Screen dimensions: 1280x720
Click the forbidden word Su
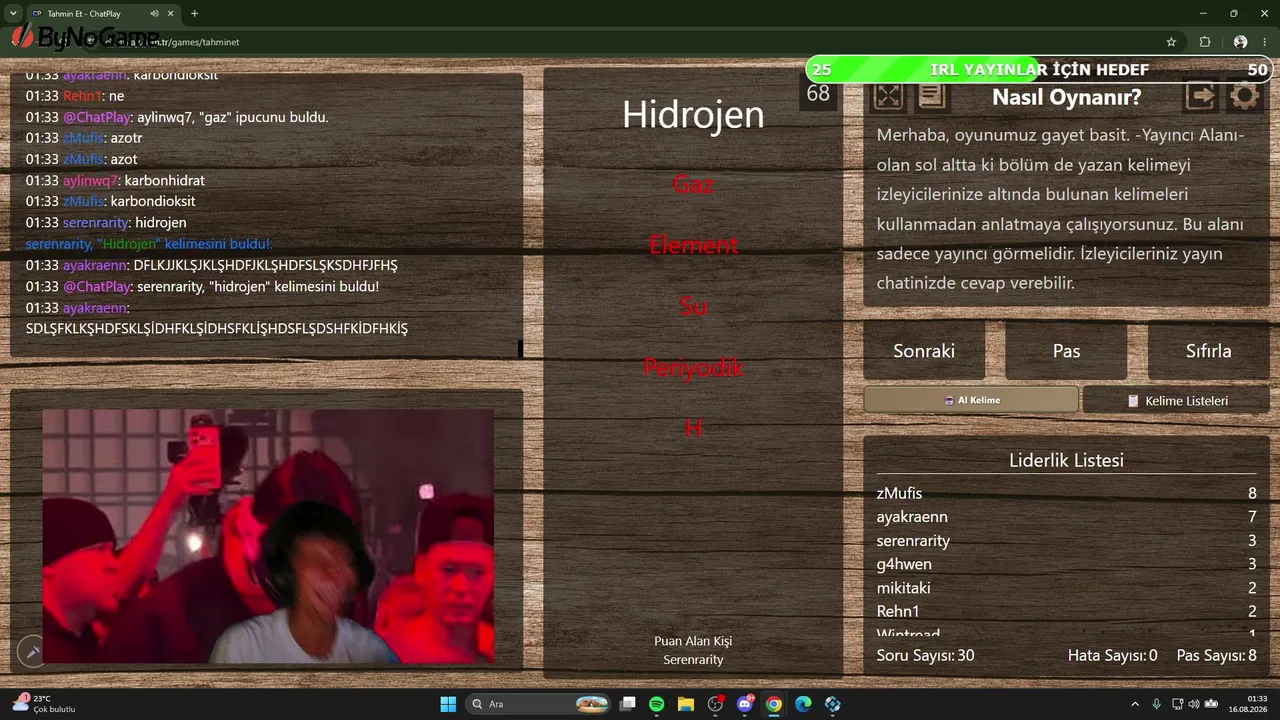coord(693,306)
